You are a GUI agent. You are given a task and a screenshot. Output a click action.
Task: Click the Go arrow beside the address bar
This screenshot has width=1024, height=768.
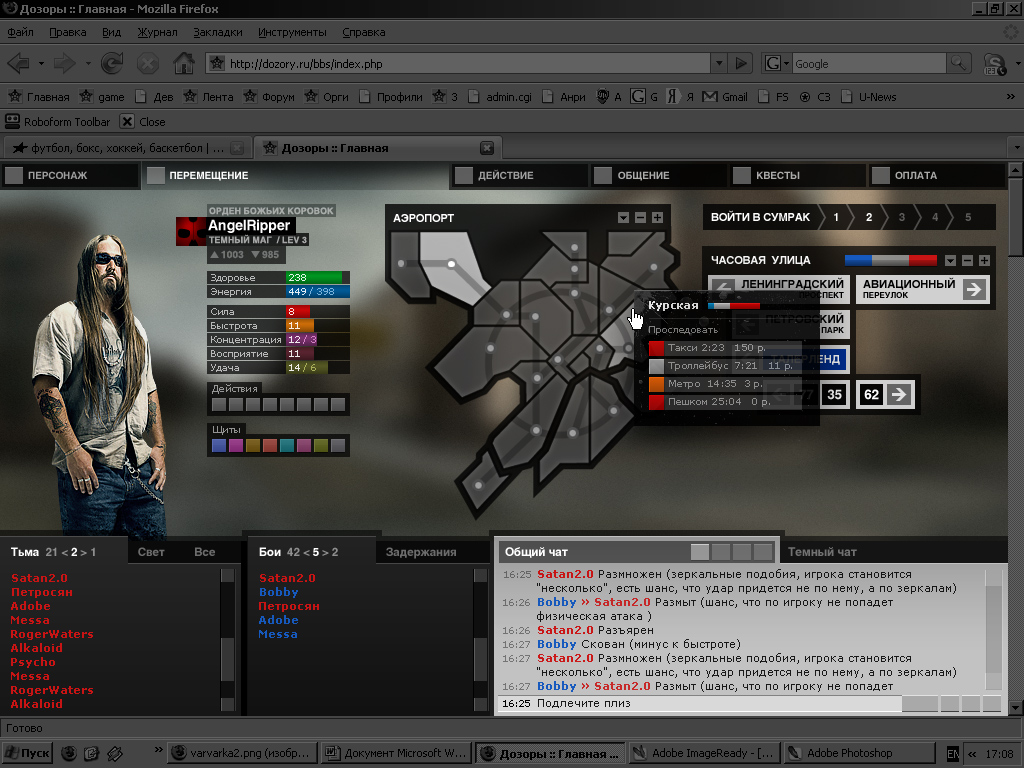tap(741, 63)
